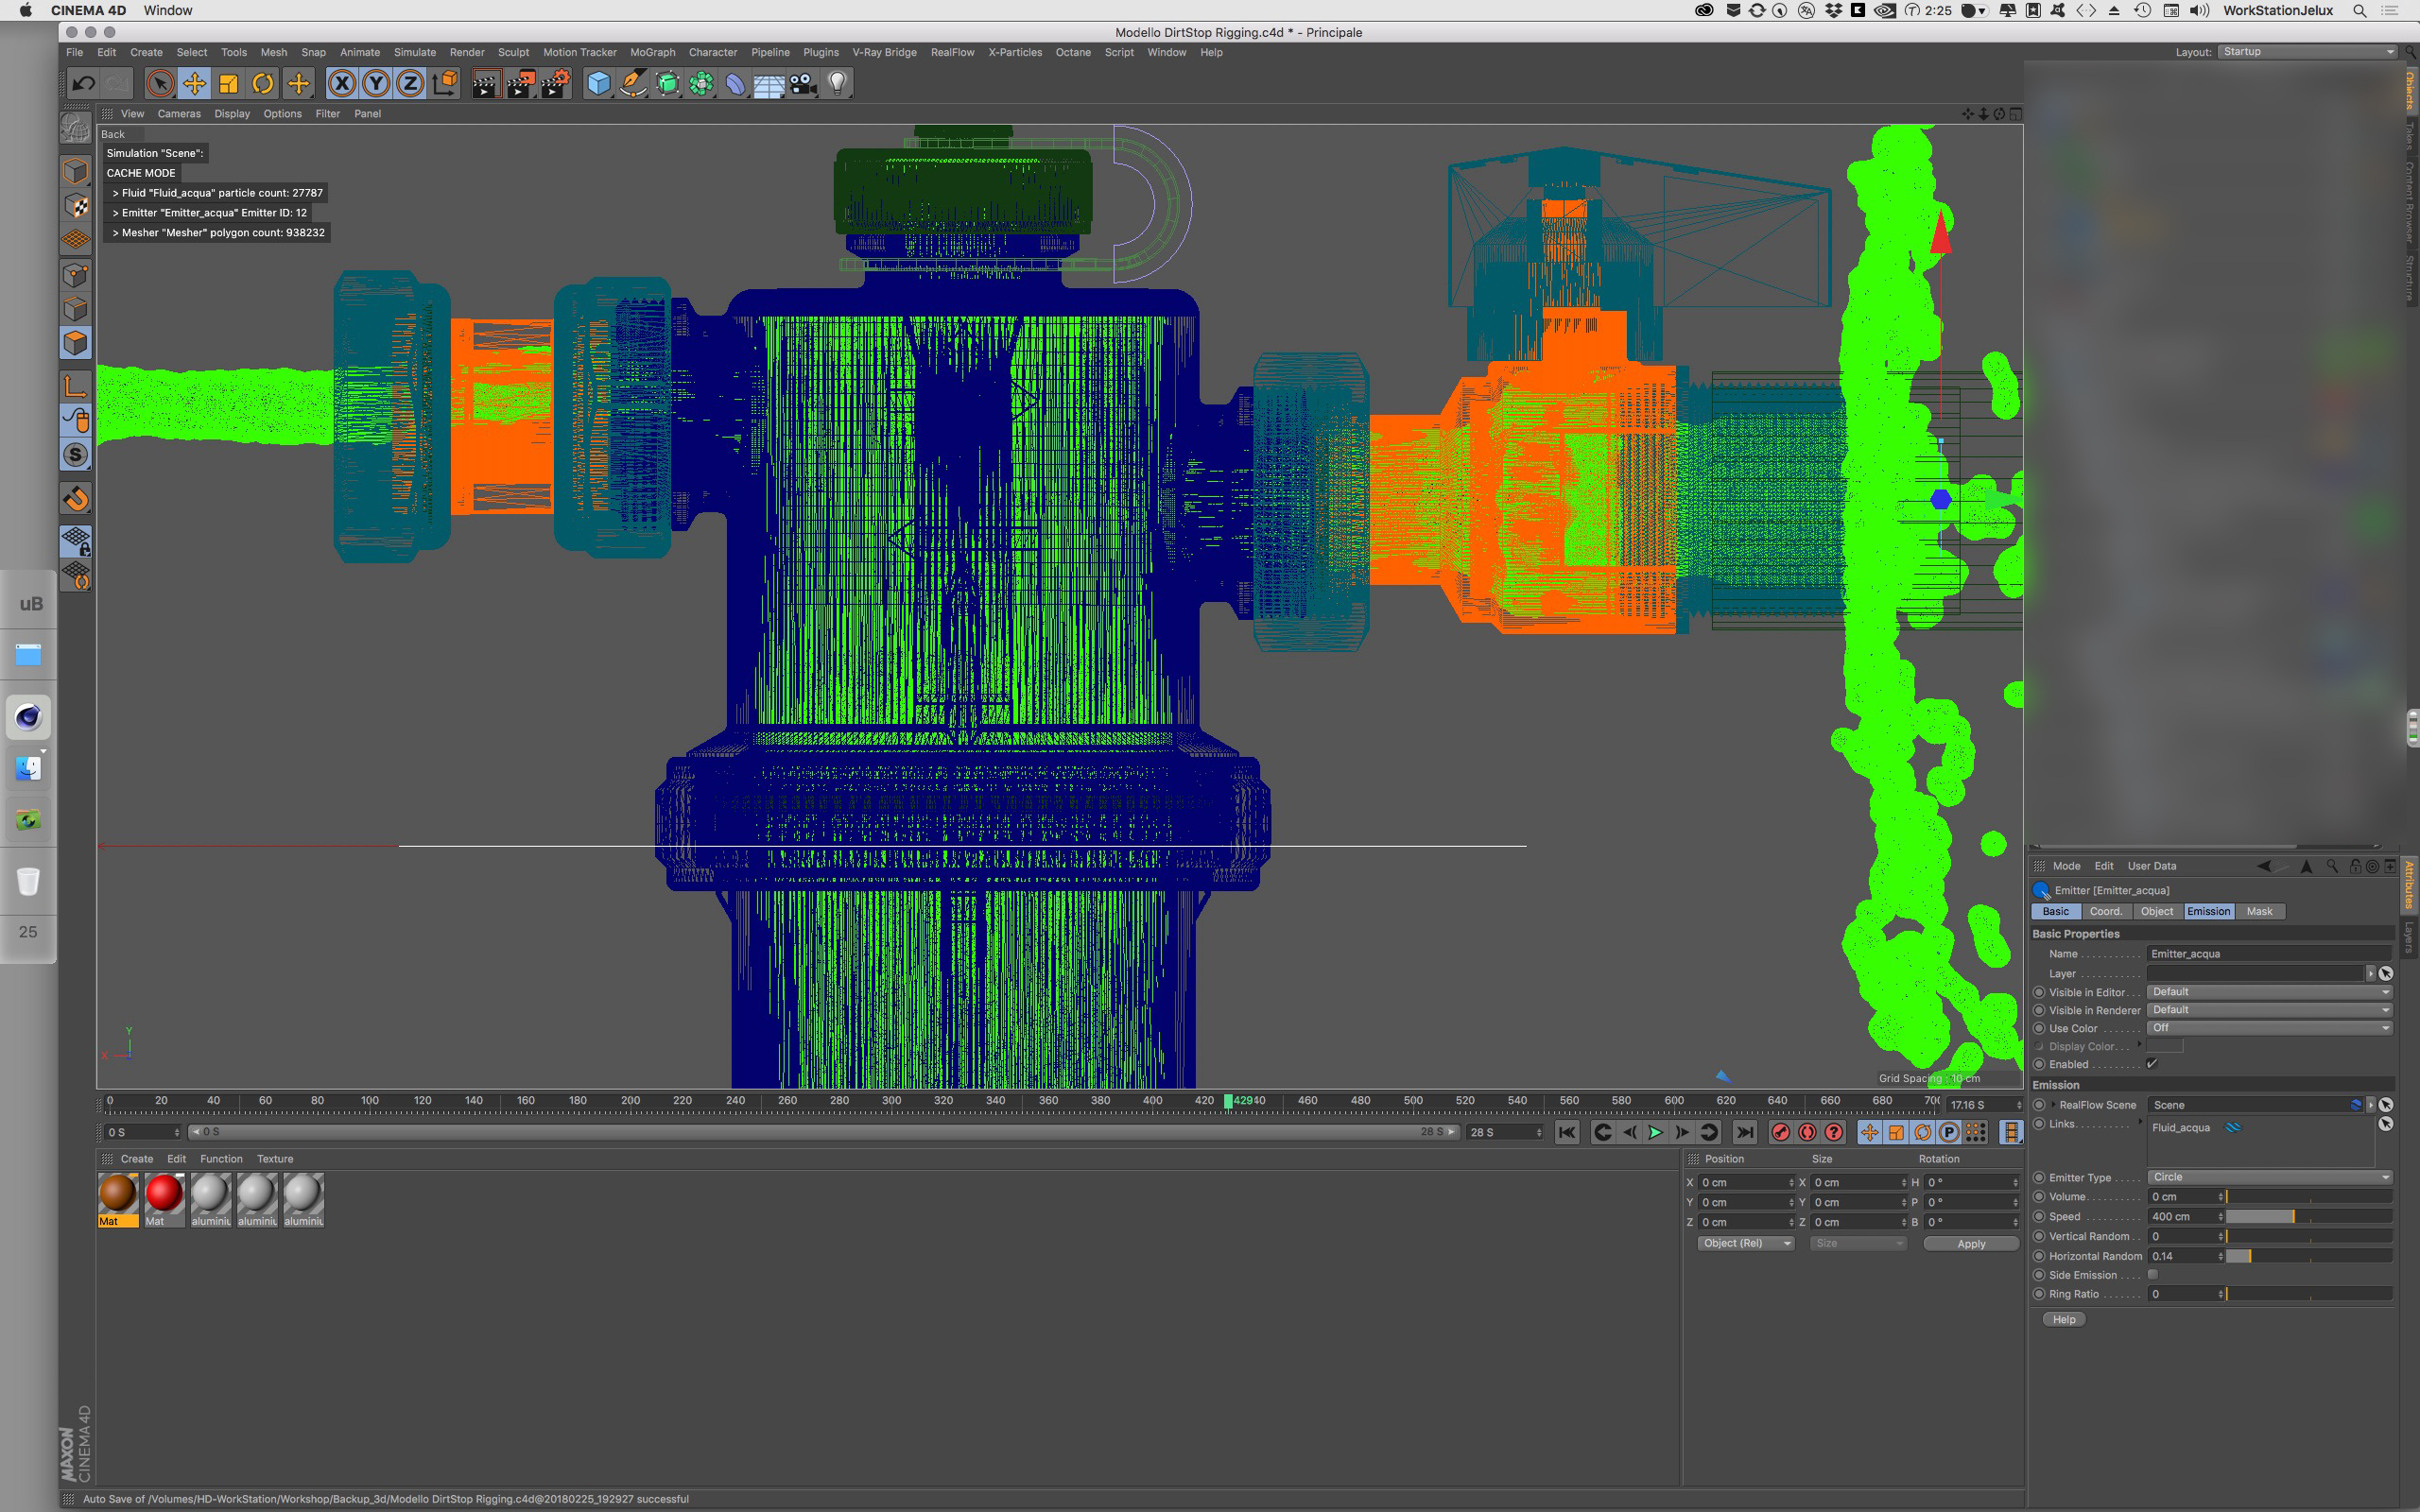
Task: Go to end of animation
Action: point(1745,1132)
